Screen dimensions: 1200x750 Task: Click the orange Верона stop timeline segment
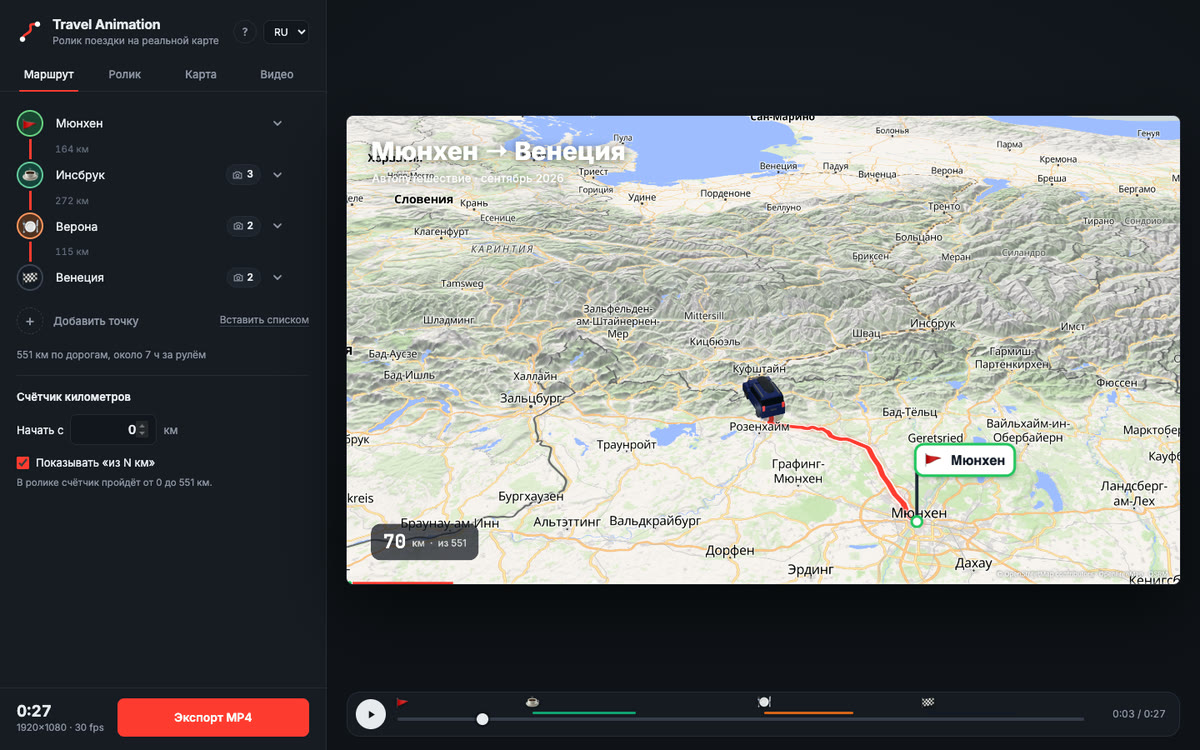808,712
